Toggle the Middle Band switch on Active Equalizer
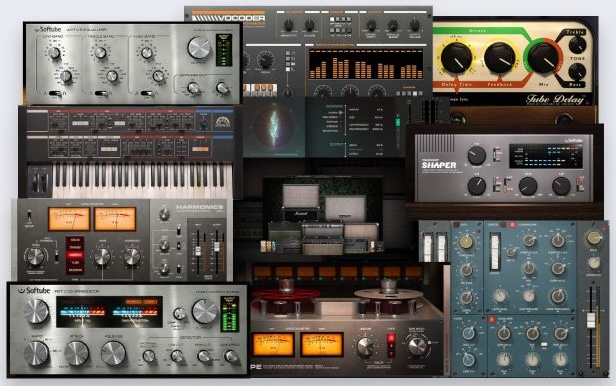Screen dimensions: 616x386 pos(101,93)
